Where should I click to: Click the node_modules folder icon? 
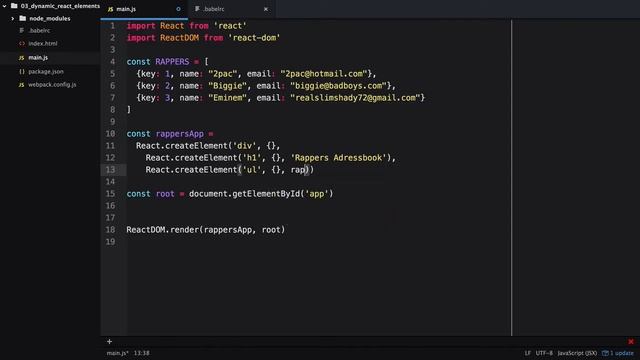tap(22, 18)
